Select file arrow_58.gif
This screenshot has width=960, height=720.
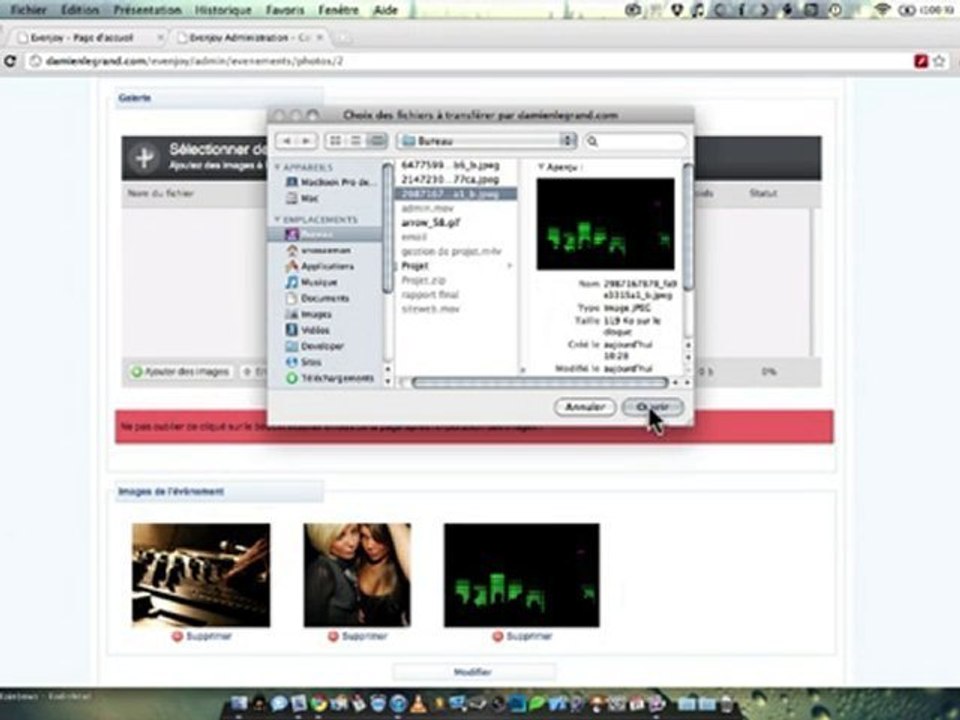(430, 223)
